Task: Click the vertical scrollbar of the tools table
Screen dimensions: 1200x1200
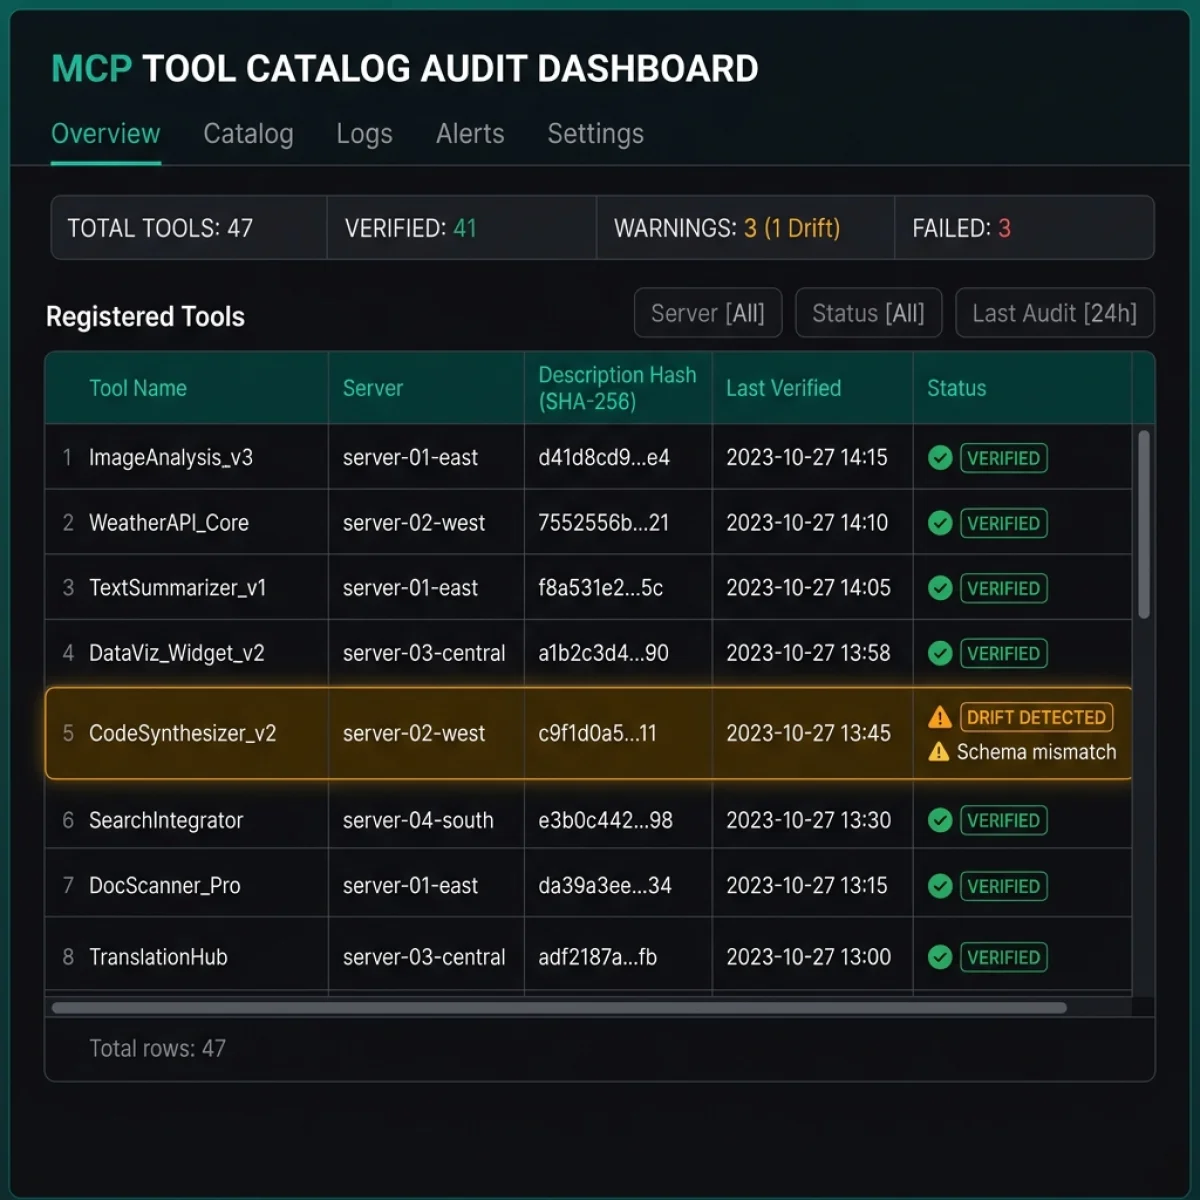Action: tap(1144, 524)
